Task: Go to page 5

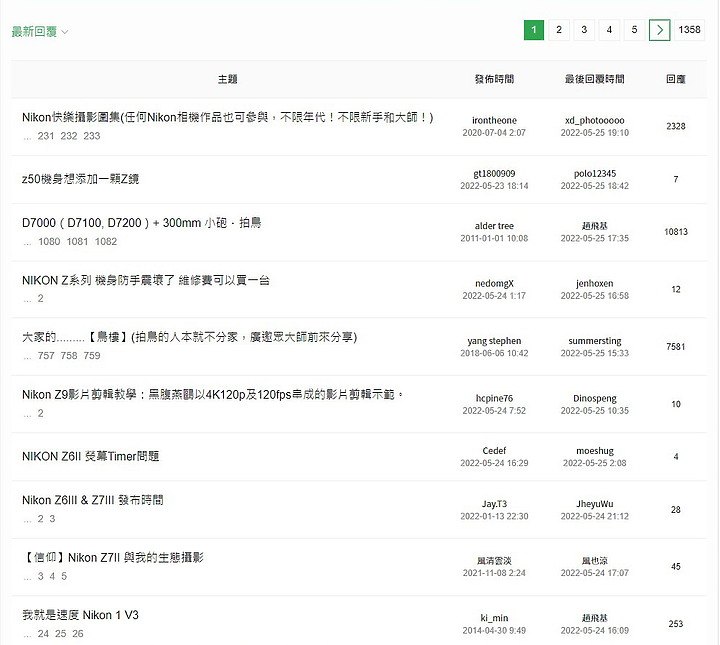Action: coord(634,30)
